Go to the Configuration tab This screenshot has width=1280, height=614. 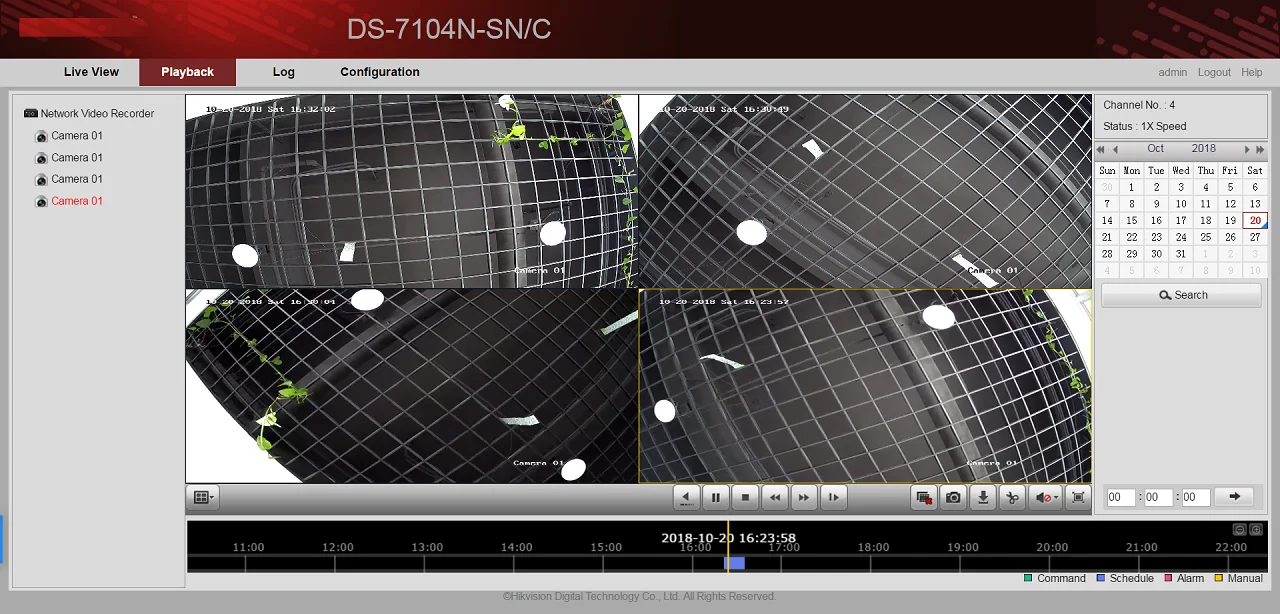380,72
